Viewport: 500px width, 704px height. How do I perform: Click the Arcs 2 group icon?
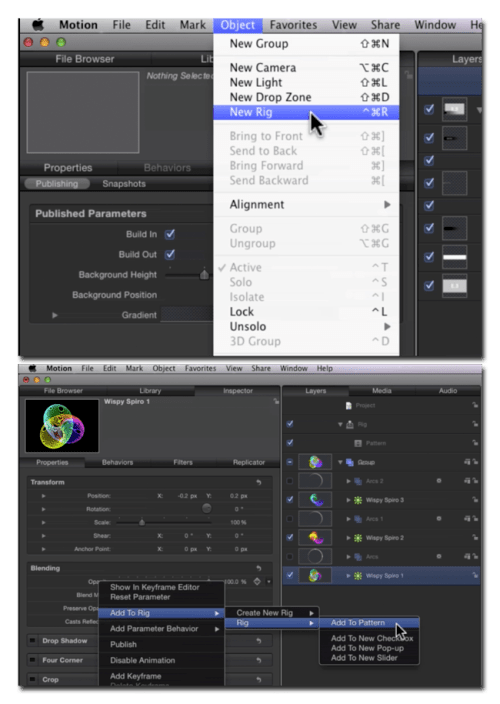(x=358, y=481)
